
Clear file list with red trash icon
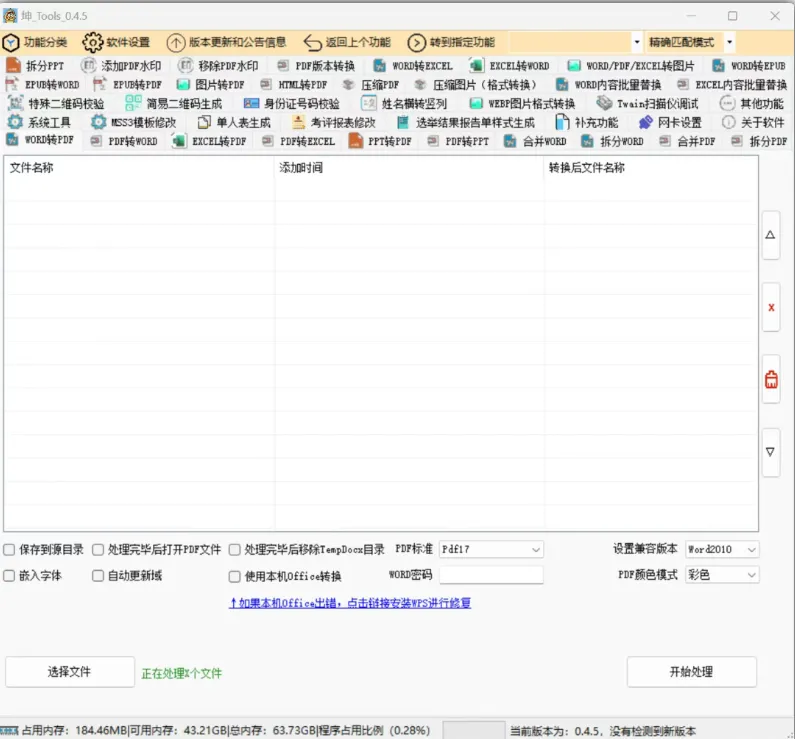pos(771,379)
